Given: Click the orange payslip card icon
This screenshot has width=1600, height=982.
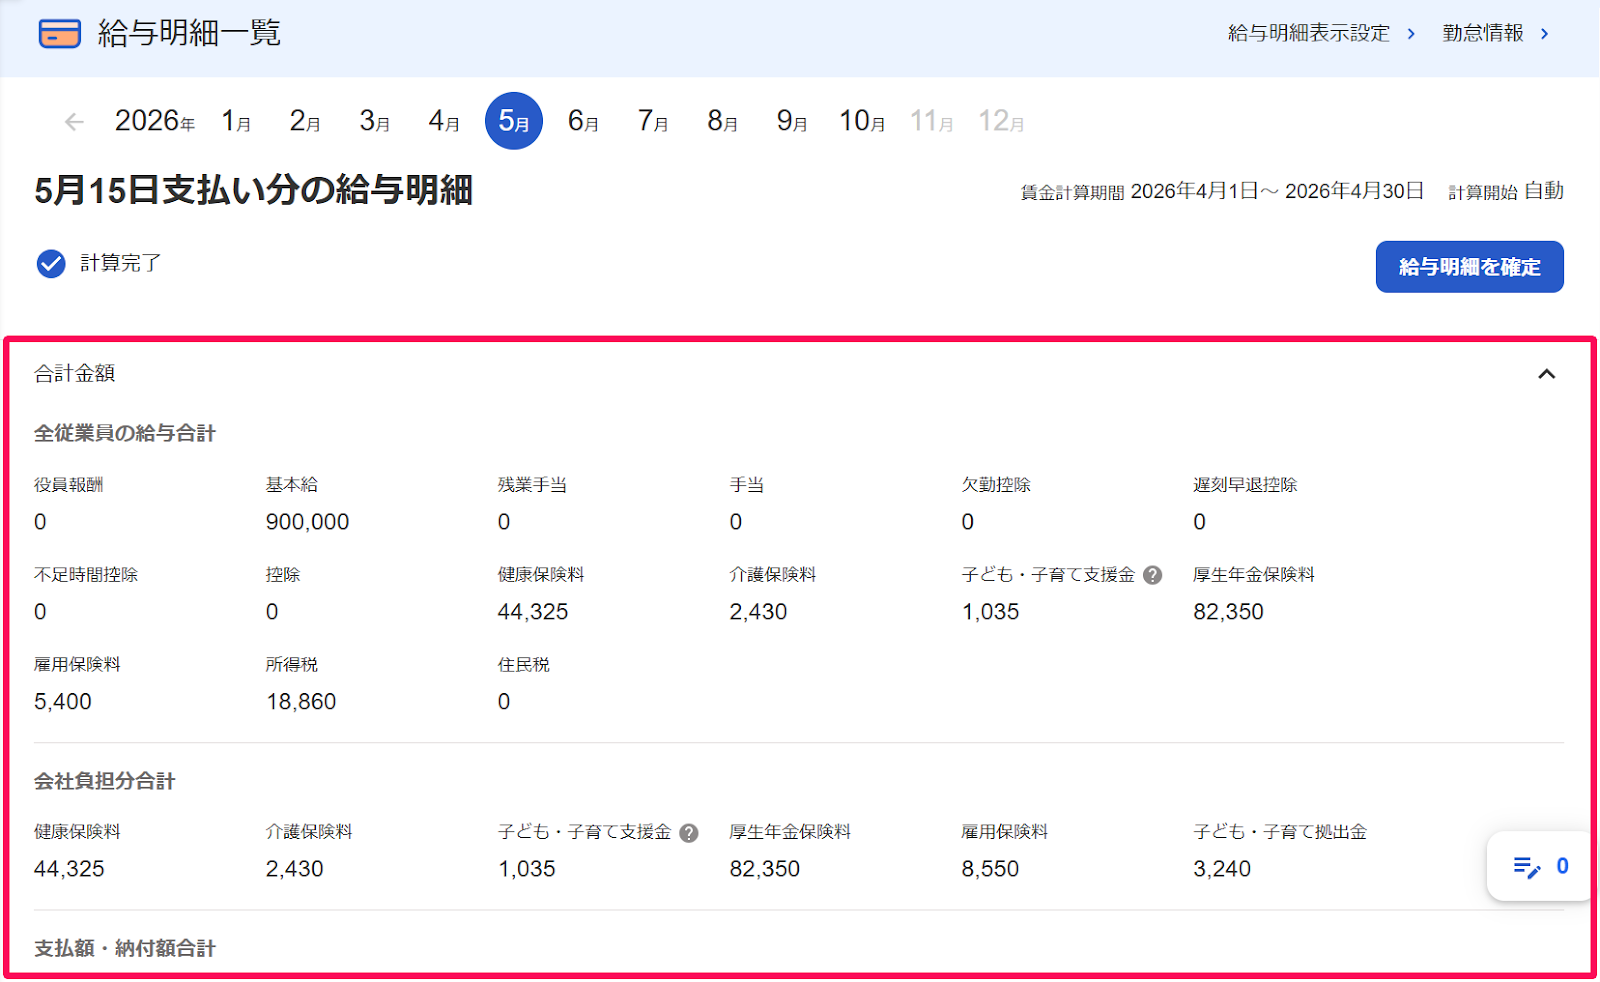Looking at the screenshot, I should (x=59, y=34).
